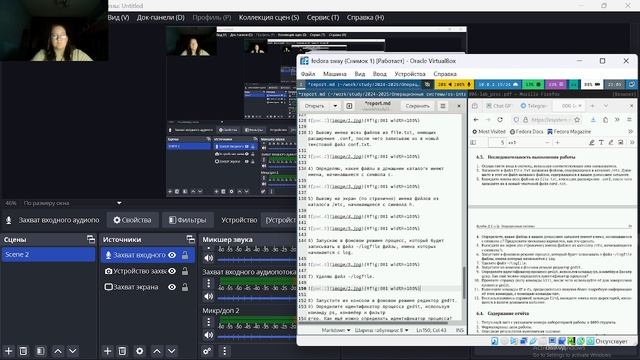Viewport: 640px width, 360px height.
Task: Open Fedora Docs bookmark in Firefox
Action: coord(526,131)
